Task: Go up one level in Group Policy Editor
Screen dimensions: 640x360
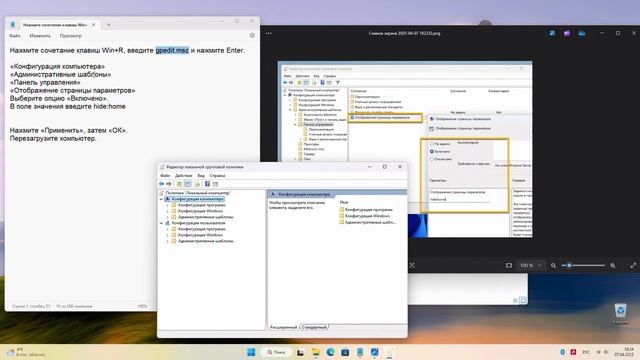Action: tap(179, 184)
